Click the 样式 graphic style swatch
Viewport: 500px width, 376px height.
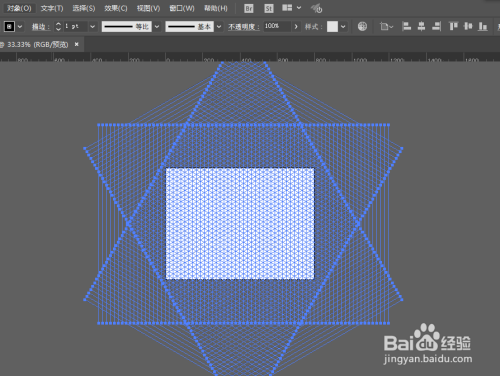332,26
